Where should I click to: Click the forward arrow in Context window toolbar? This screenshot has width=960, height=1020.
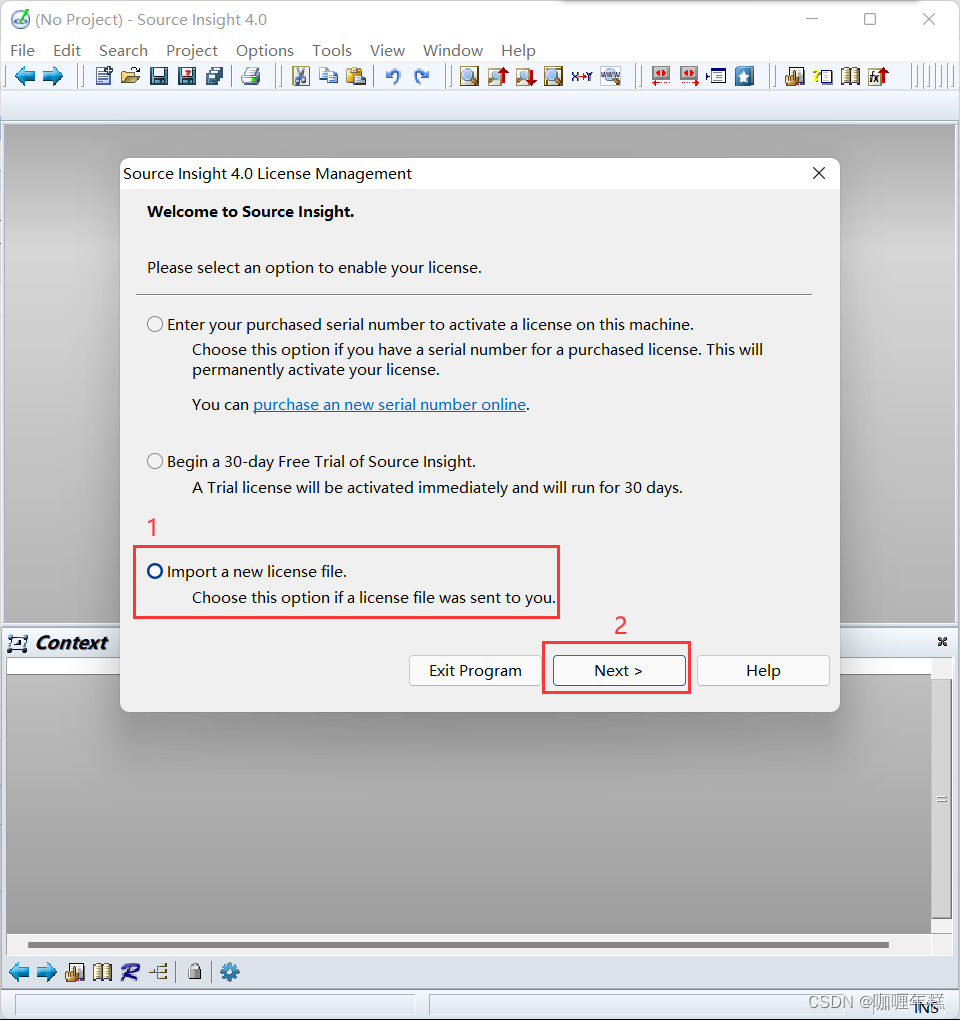point(47,972)
